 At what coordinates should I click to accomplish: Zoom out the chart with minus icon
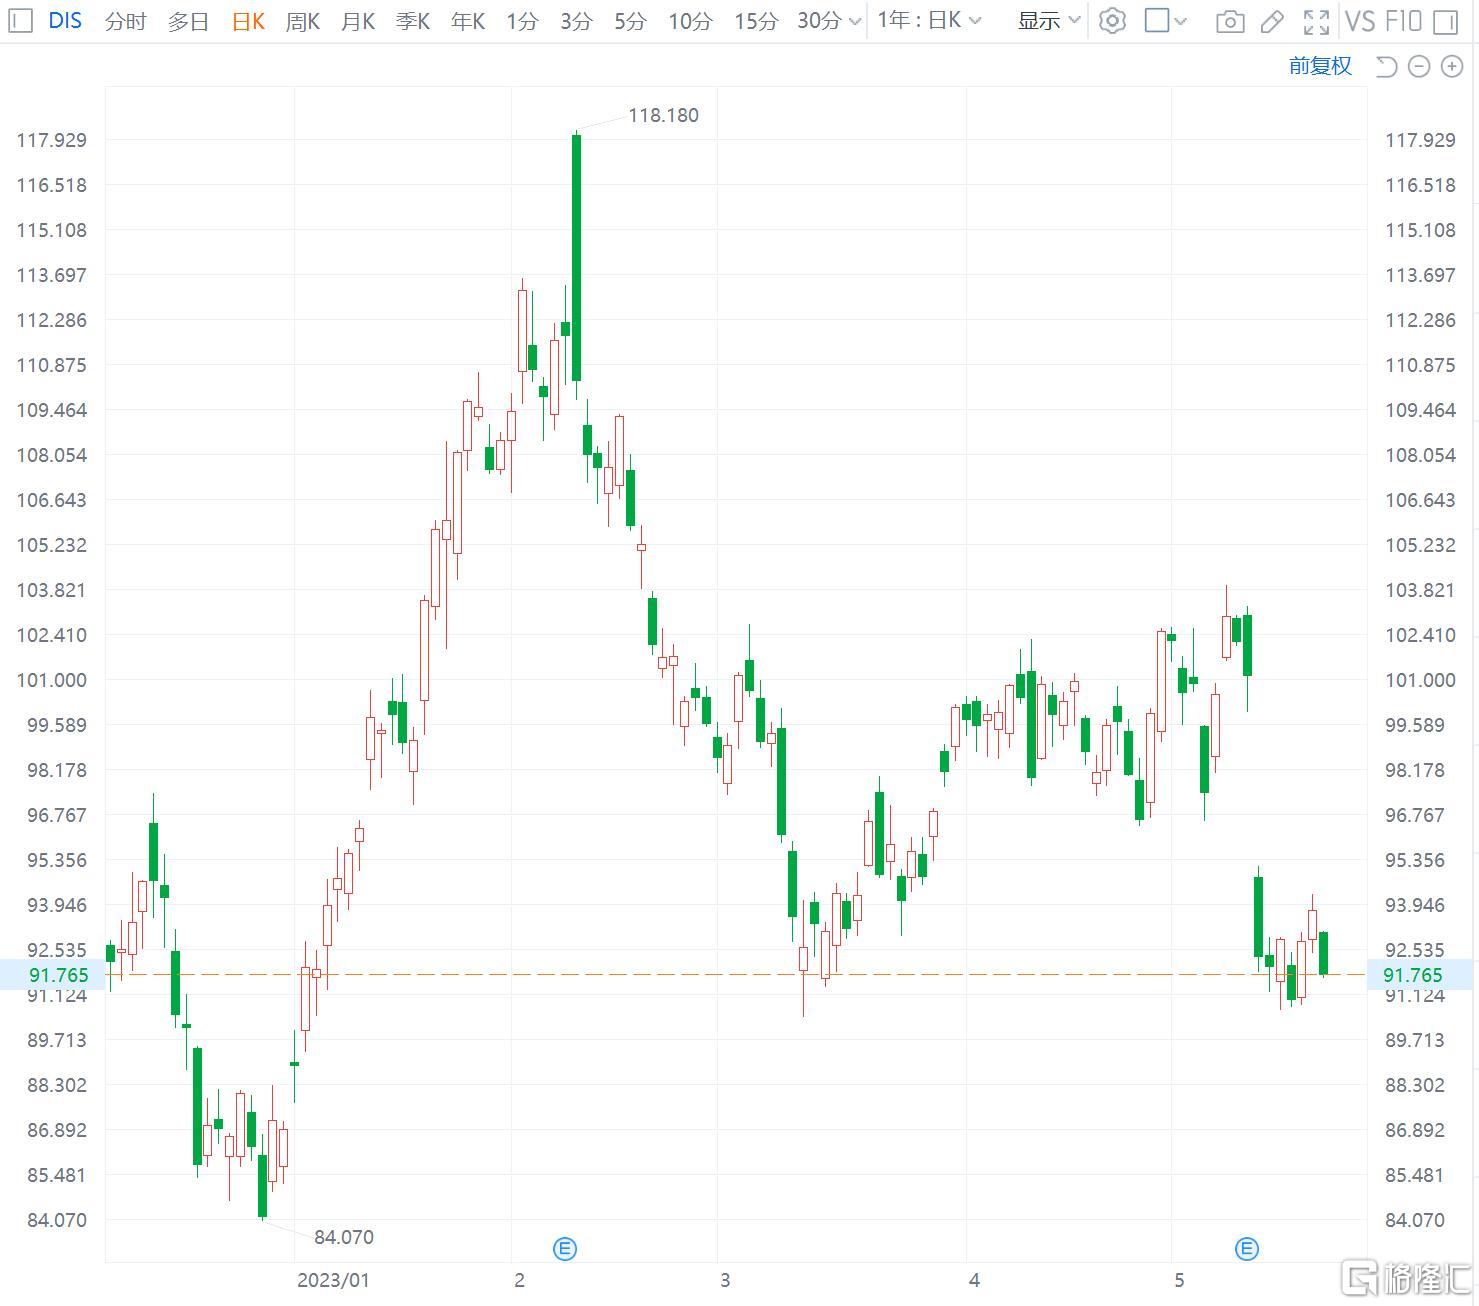click(x=1419, y=66)
